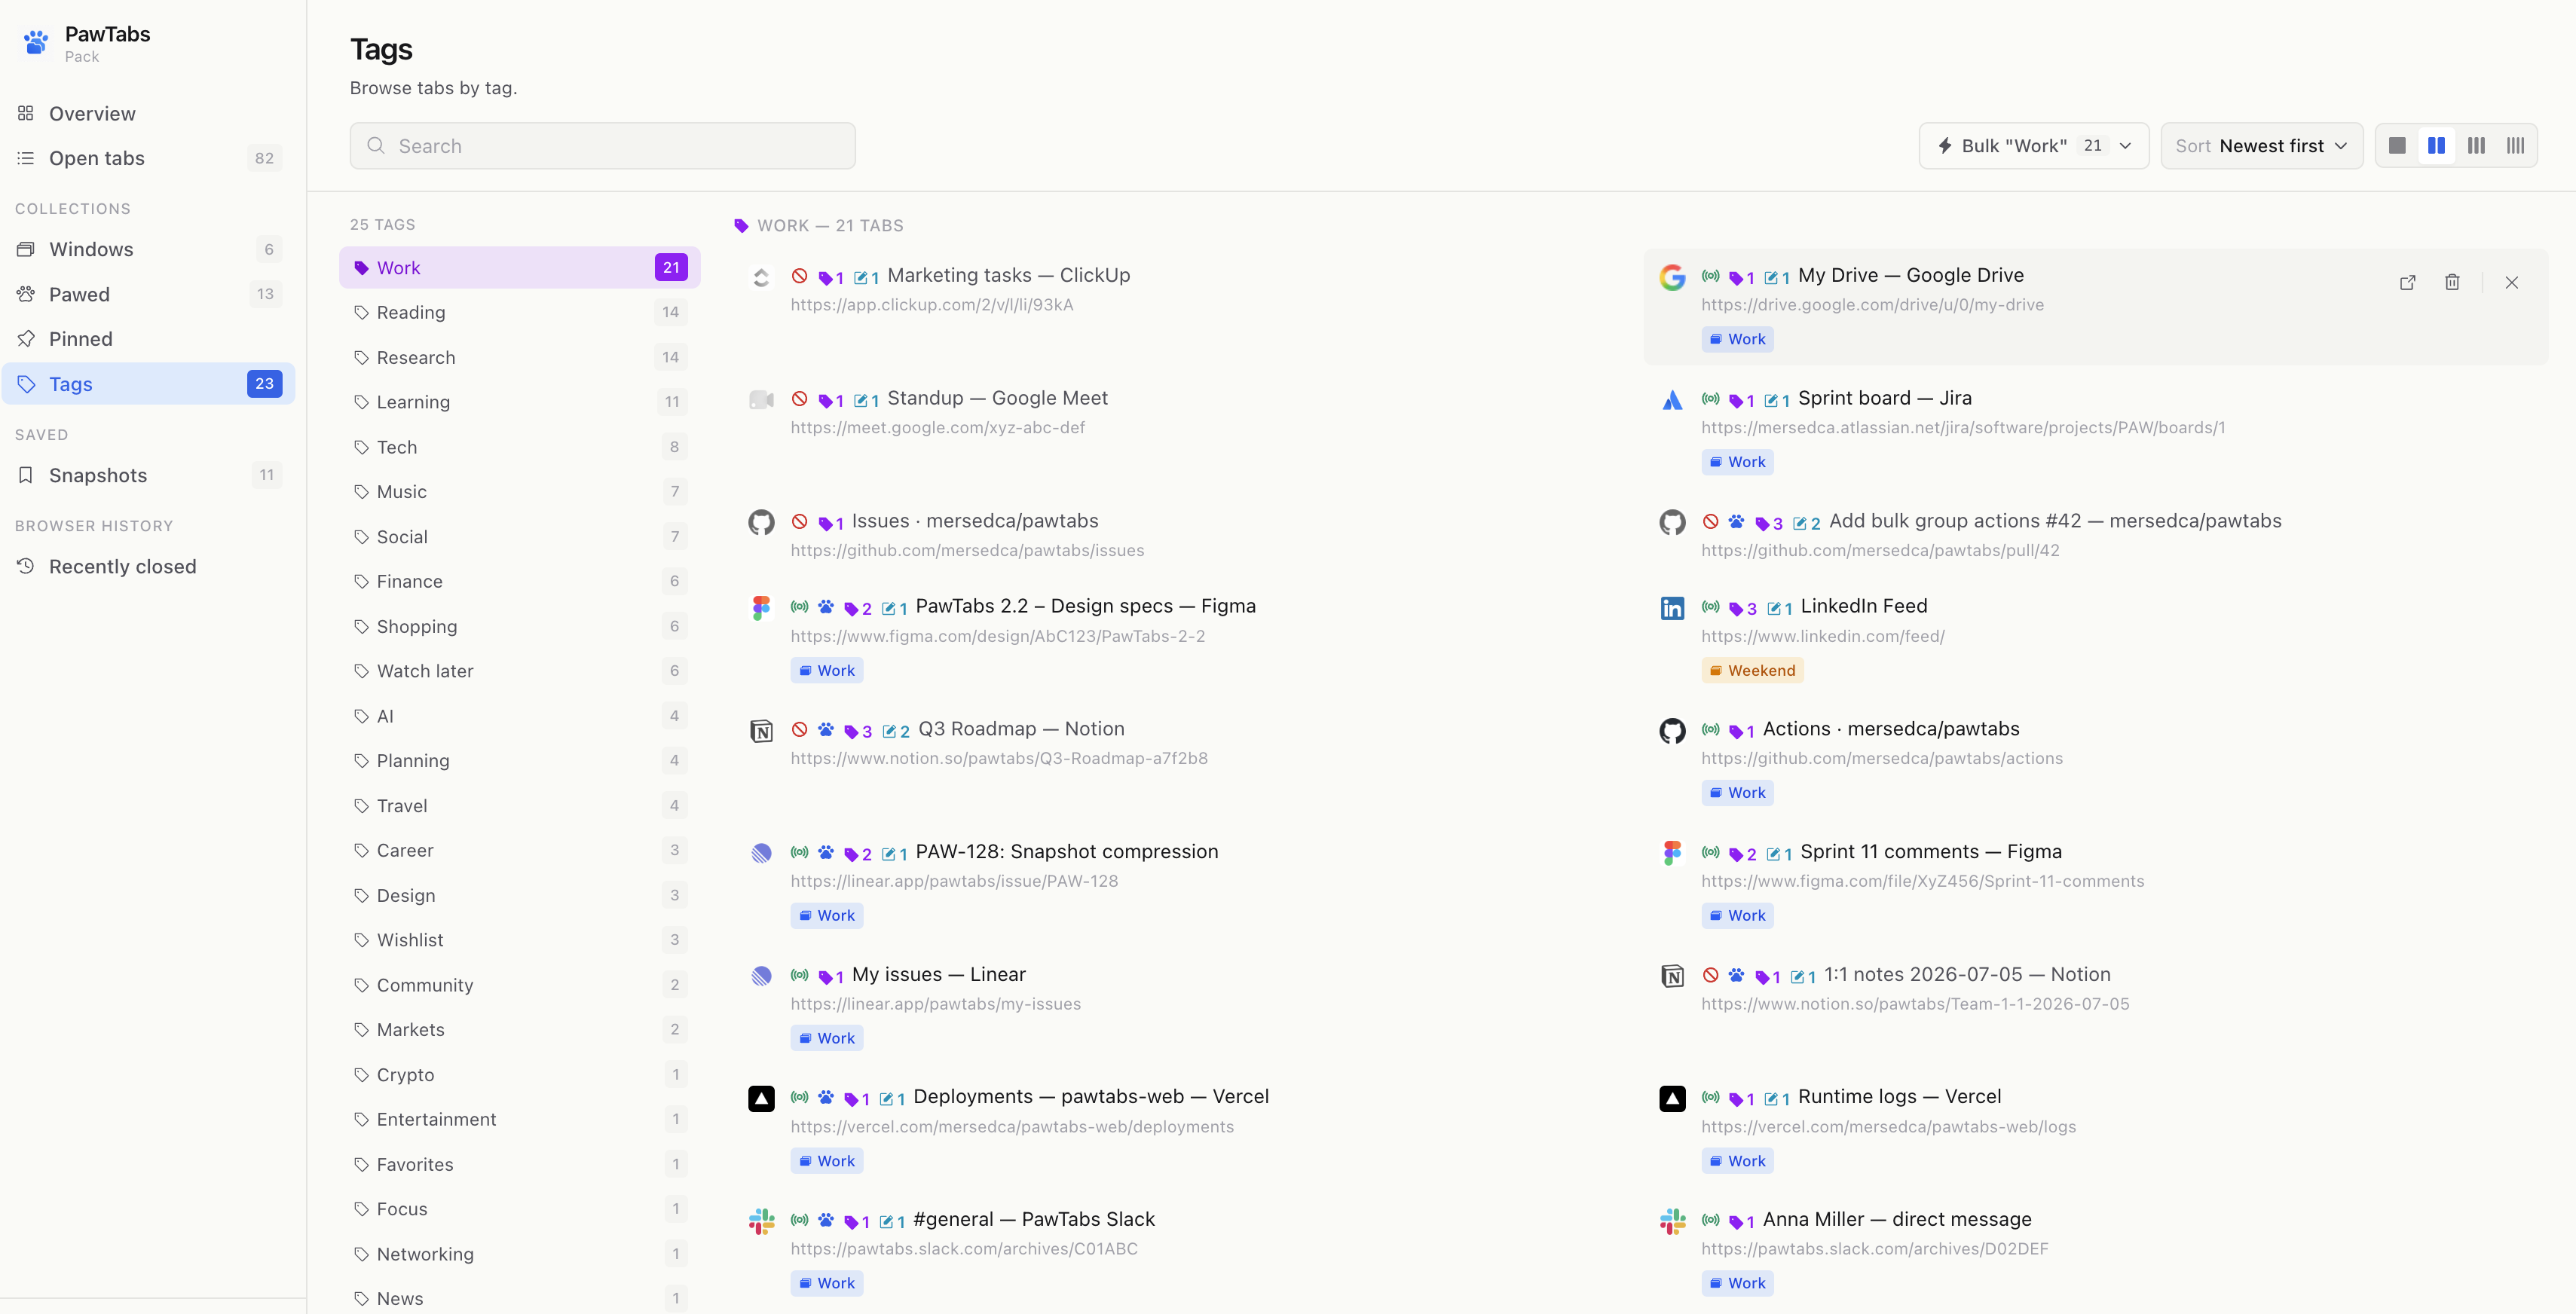The image size is (2576, 1314).
Task: Open the Pinned collection
Action: point(148,339)
